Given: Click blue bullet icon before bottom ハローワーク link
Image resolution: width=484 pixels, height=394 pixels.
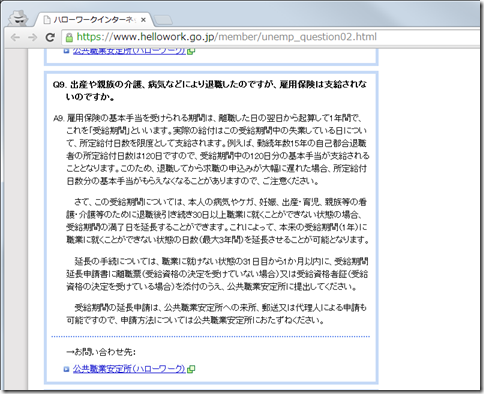Looking at the screenshot, I should pyautogui.click(x=66, y=369).
